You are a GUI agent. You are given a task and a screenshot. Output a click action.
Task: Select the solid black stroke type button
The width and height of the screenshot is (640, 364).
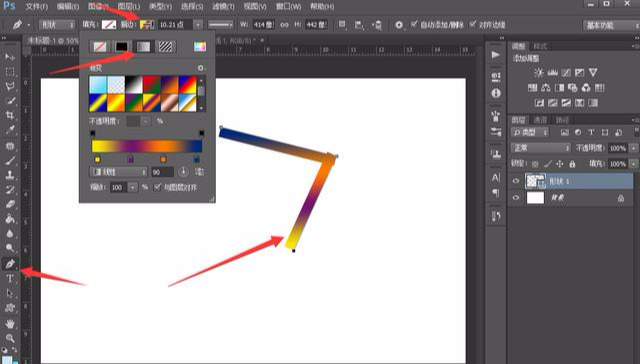coord(121,47)
